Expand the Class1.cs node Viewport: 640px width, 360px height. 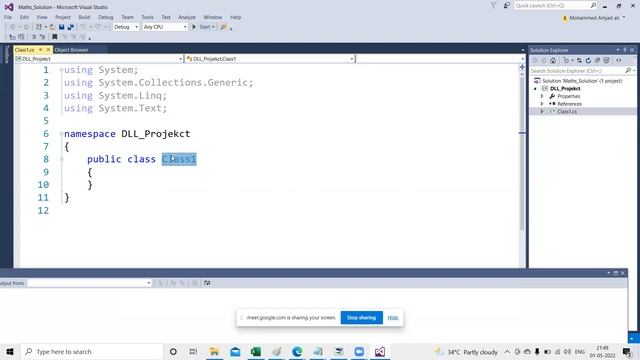click(x=542, y=111)
